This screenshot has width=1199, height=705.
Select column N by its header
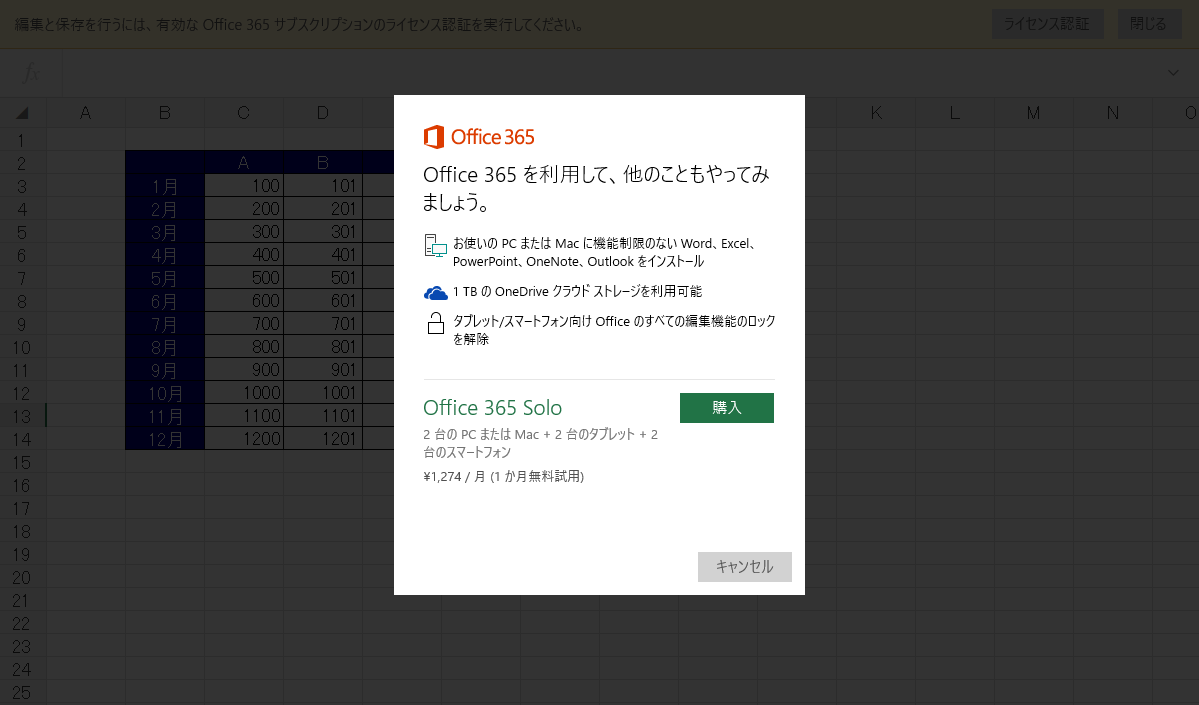pos(1113,113)
